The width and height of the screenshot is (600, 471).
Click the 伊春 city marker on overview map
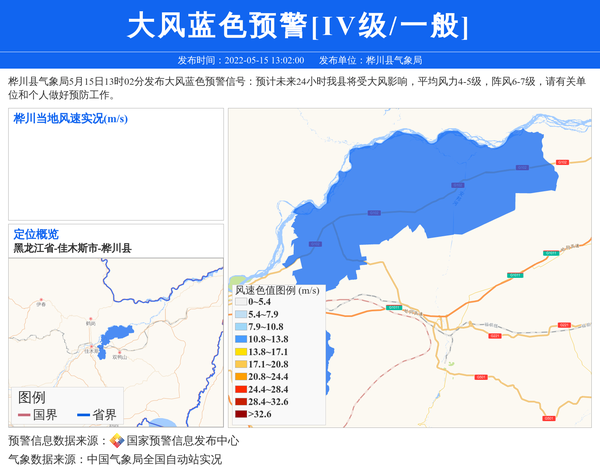coord(41,299)
